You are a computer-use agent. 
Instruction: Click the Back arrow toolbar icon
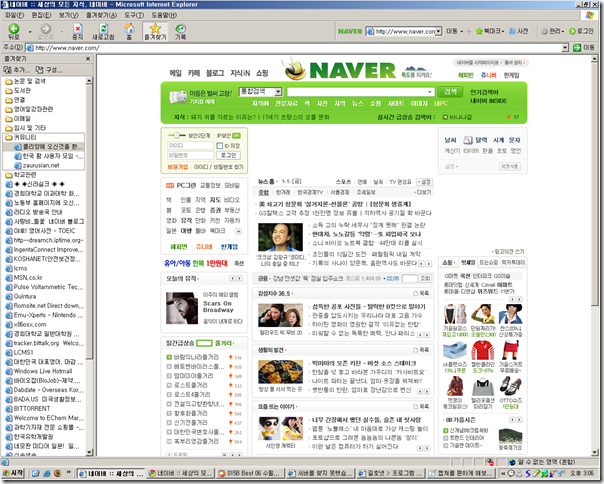(x=14, y=29)
